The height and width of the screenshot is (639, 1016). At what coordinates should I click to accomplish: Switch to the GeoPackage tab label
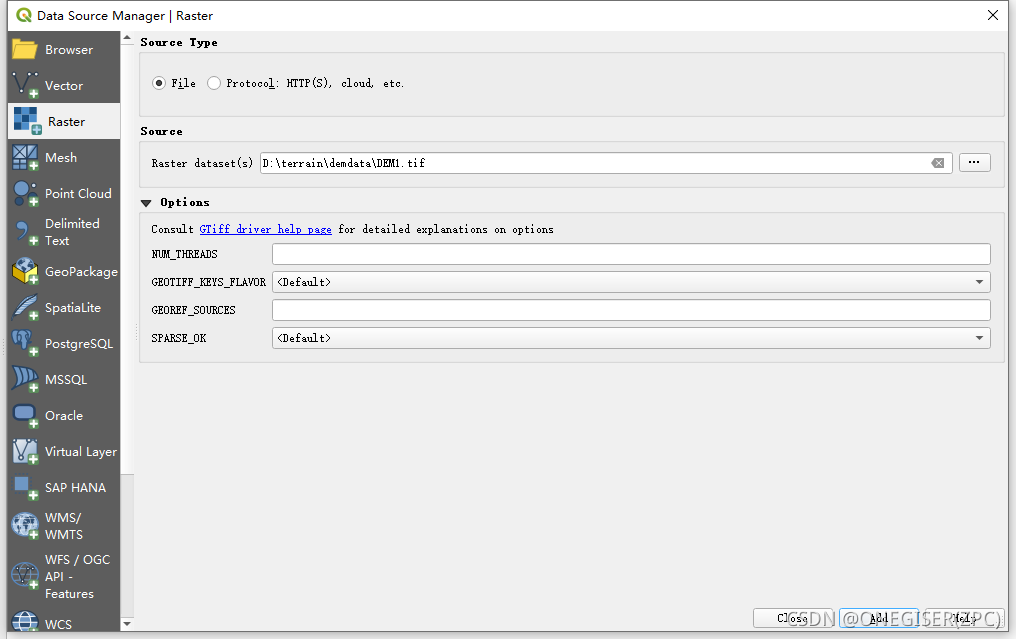81,272
